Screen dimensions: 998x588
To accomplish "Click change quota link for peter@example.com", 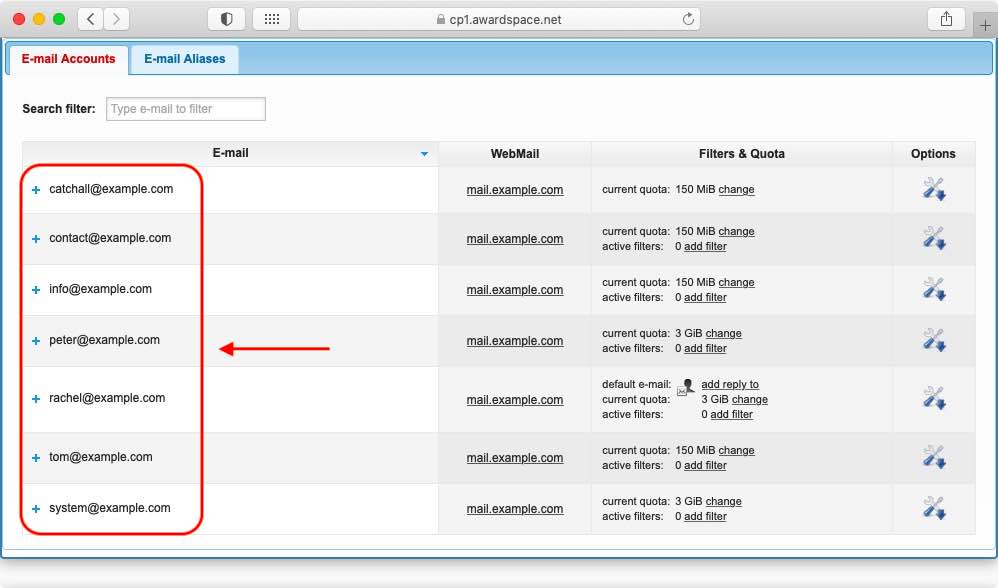I will [x=723, y=333].
